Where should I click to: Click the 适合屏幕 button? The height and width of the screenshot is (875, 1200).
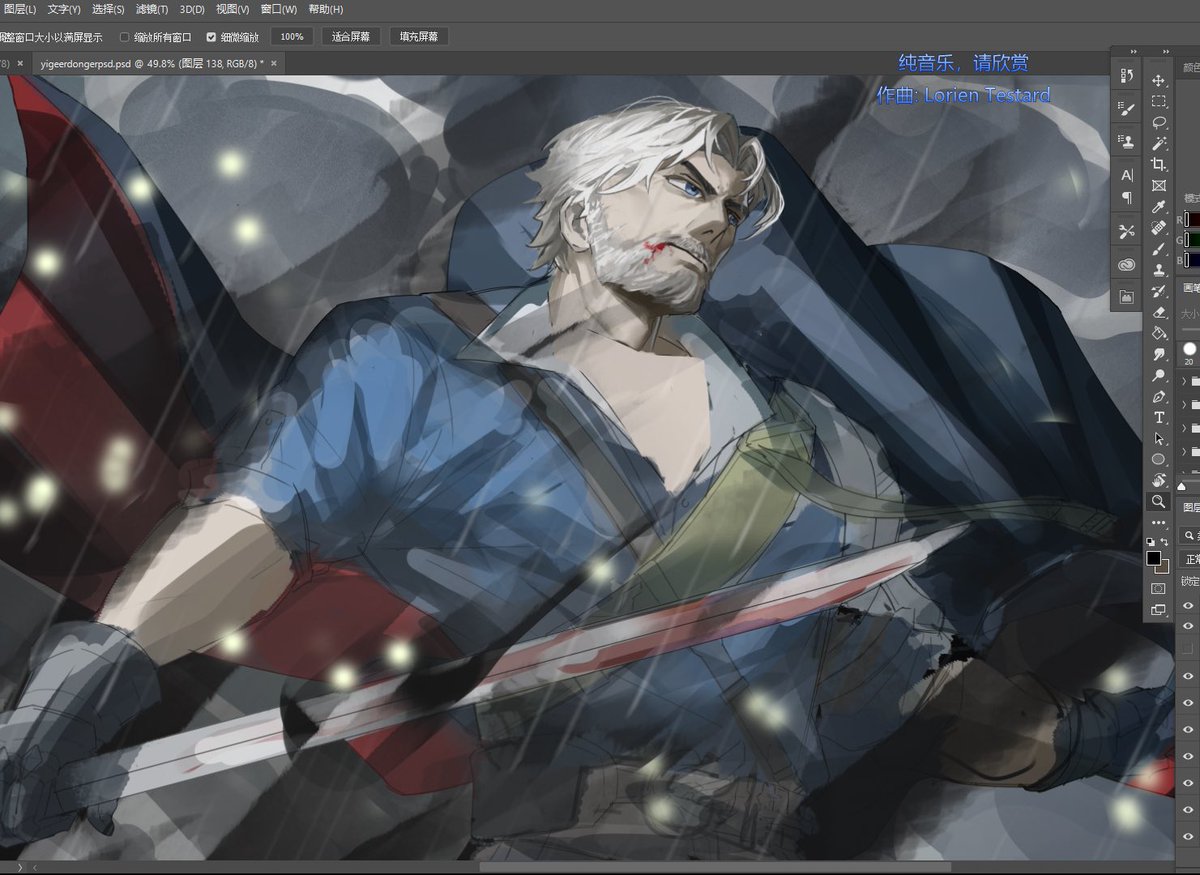(351, 37)
